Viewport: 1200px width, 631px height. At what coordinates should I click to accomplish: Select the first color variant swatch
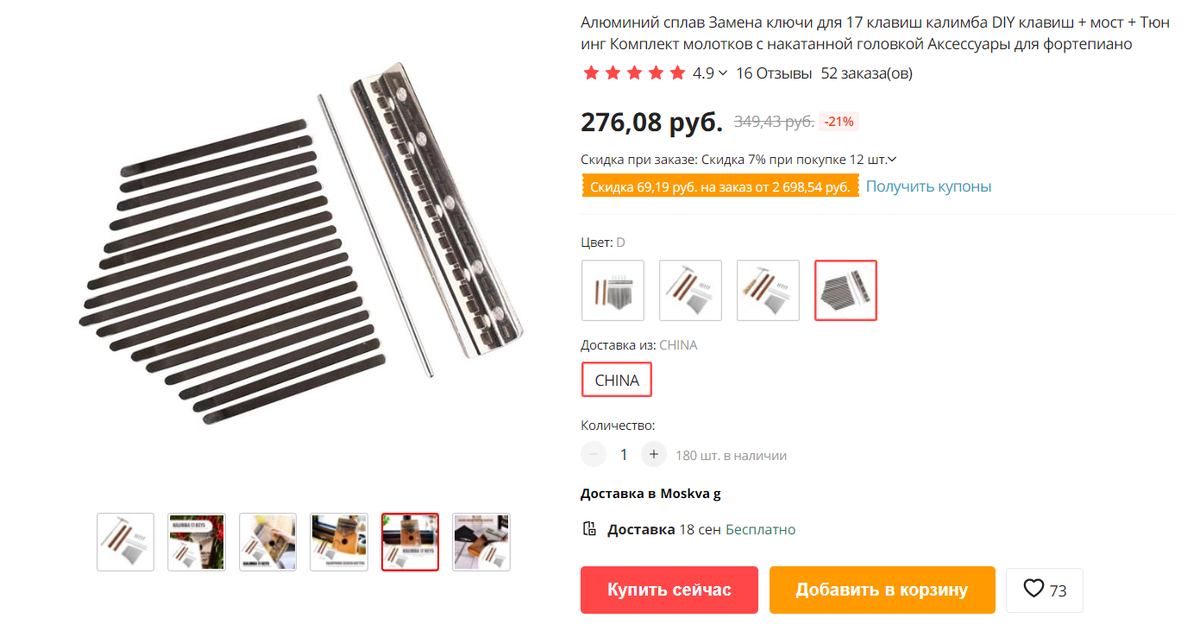point(613,290)
